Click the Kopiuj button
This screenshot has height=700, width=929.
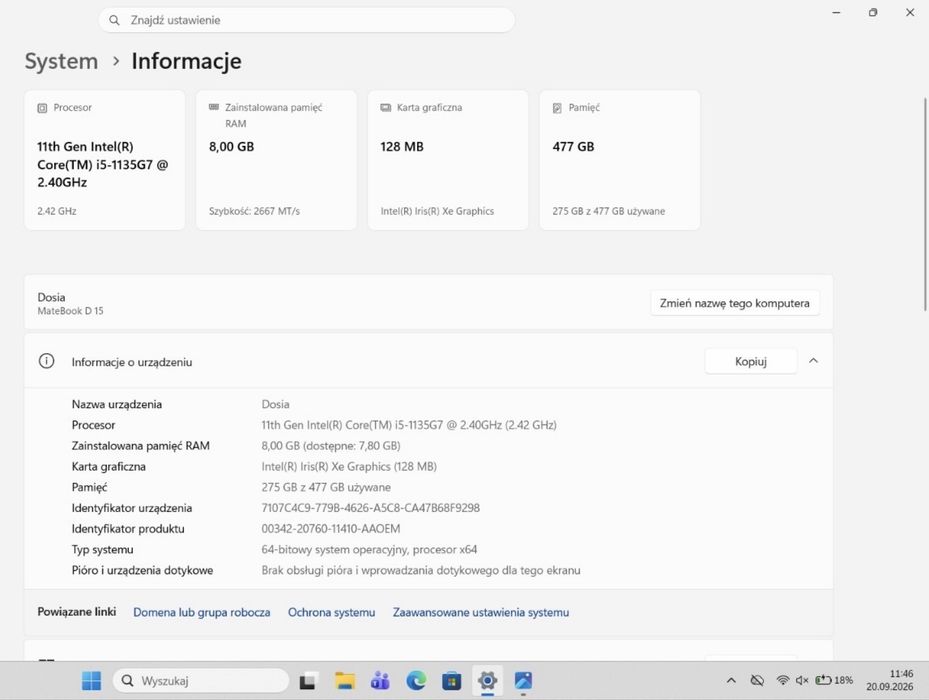pos(751,361)
